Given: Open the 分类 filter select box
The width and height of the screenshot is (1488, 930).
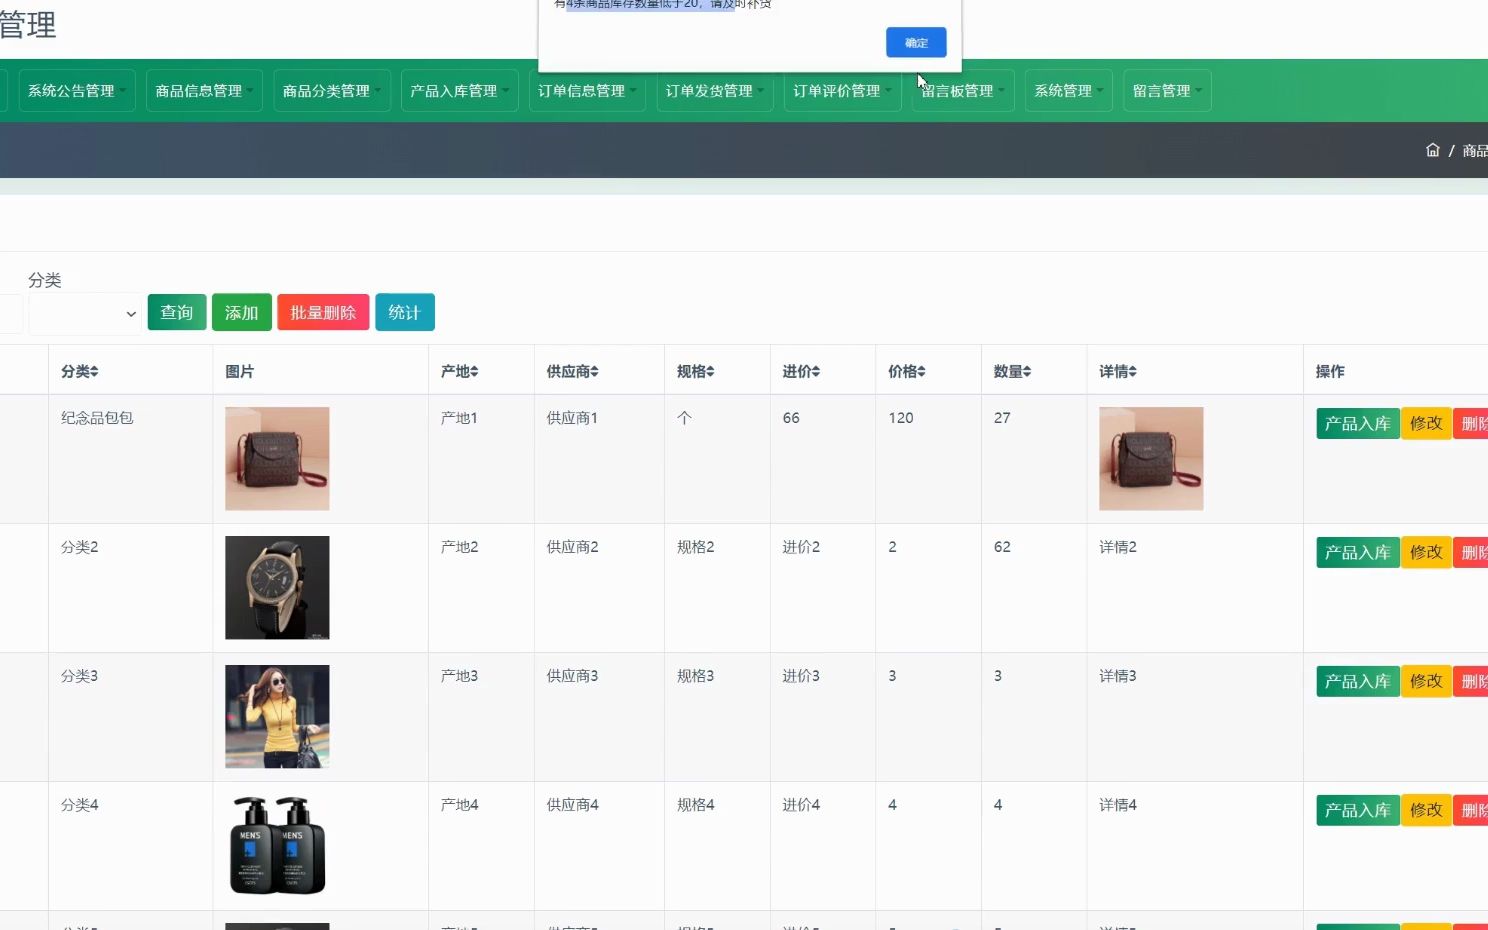Looking at the screenshot, I should (x=85, y=313).
